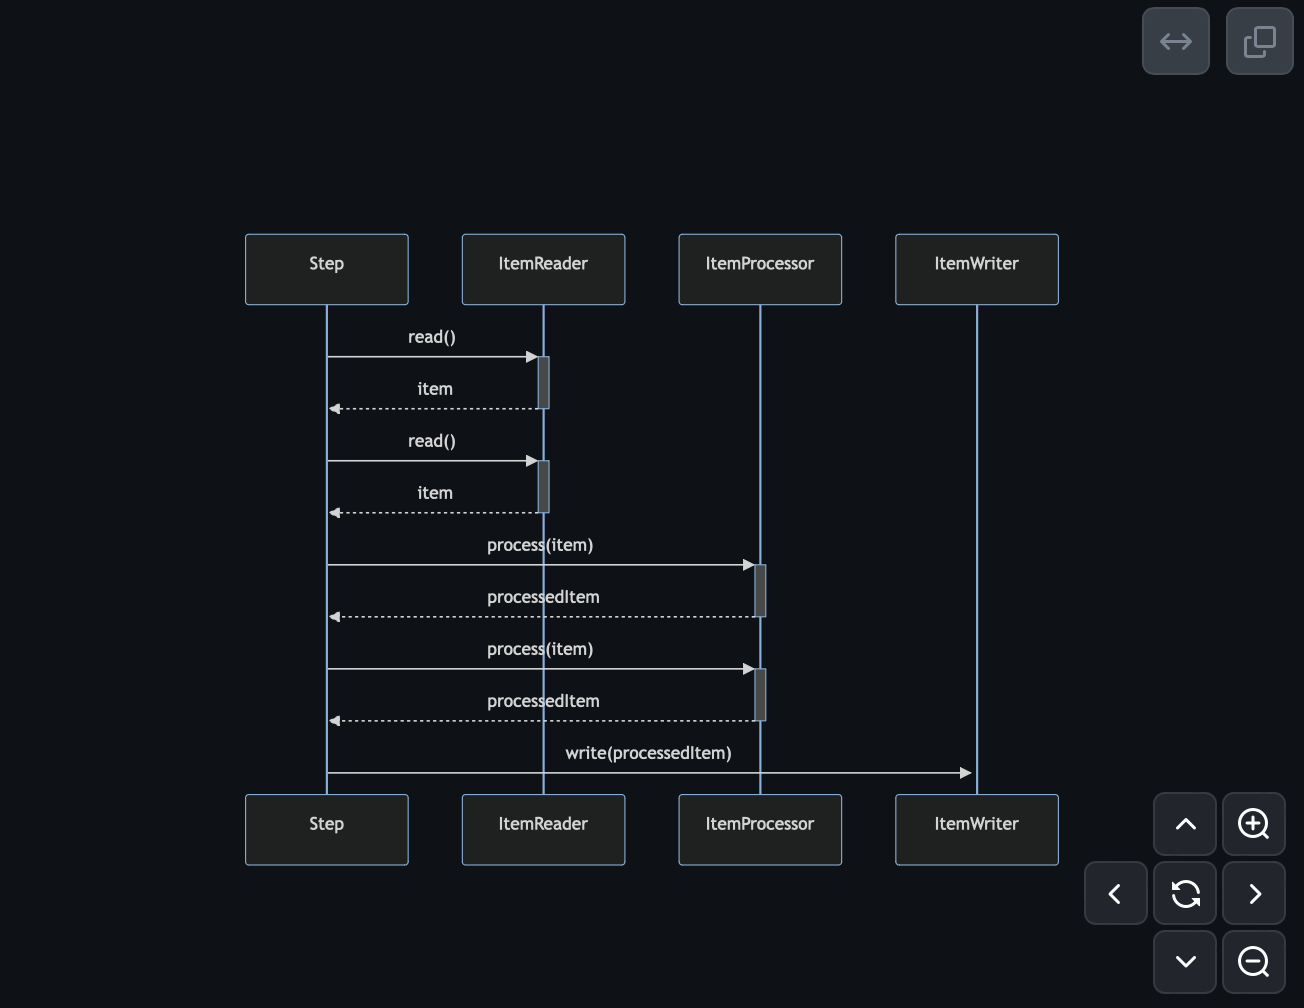Click the first read() message label
The image size is (1304, 1008).
coord(432,337)
